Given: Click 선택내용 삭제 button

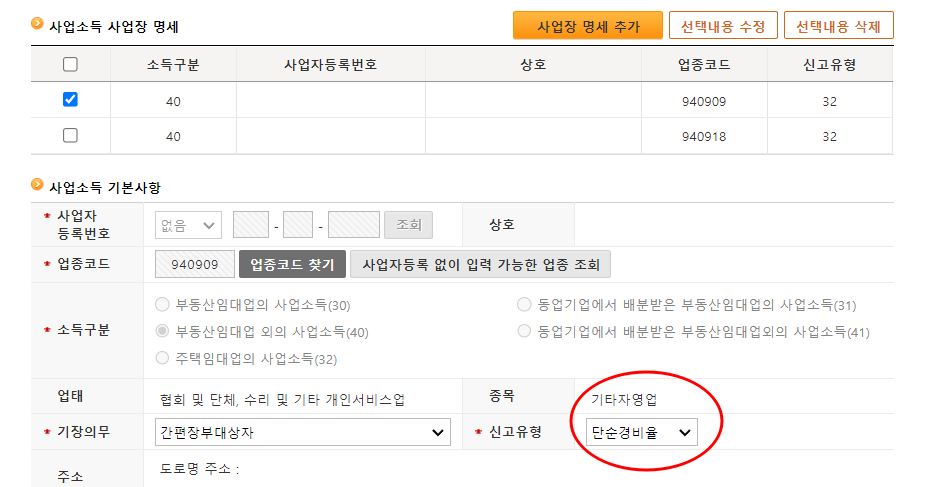Looking at the screenshot, I should tap(838, 26).
